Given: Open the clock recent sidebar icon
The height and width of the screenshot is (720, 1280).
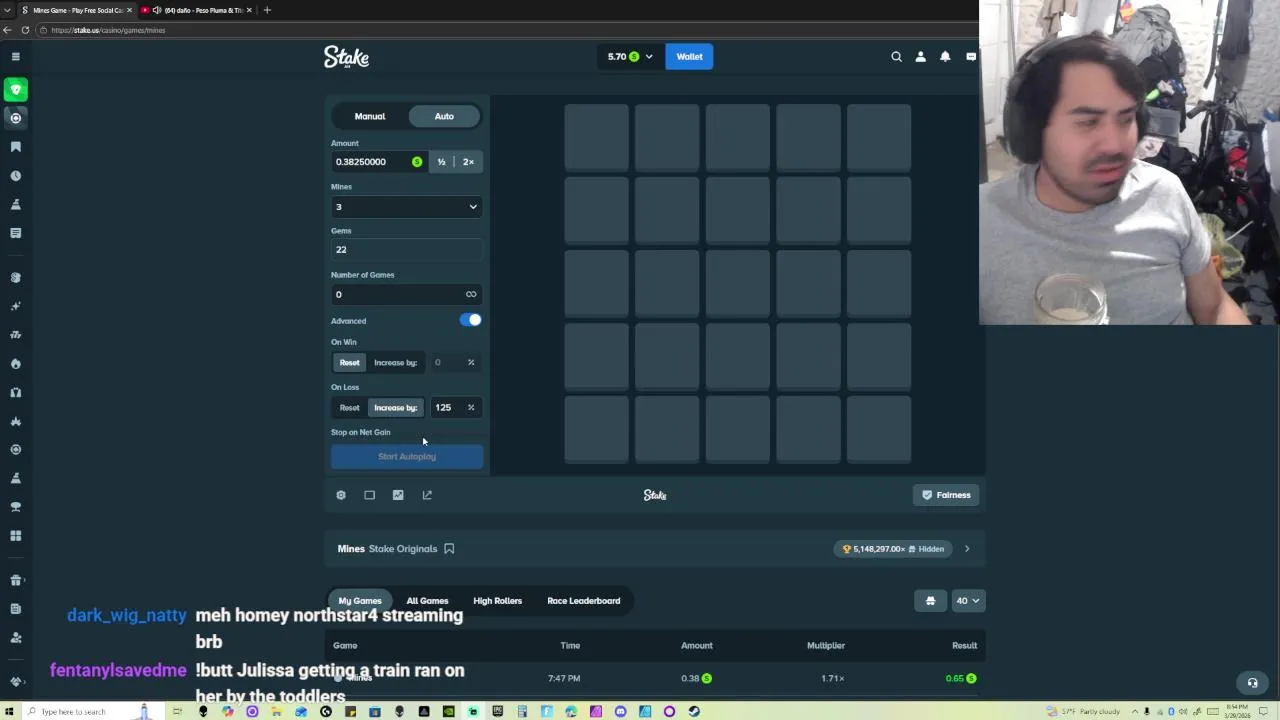Looking at the screenshot, I should click(x=15, y=176).
